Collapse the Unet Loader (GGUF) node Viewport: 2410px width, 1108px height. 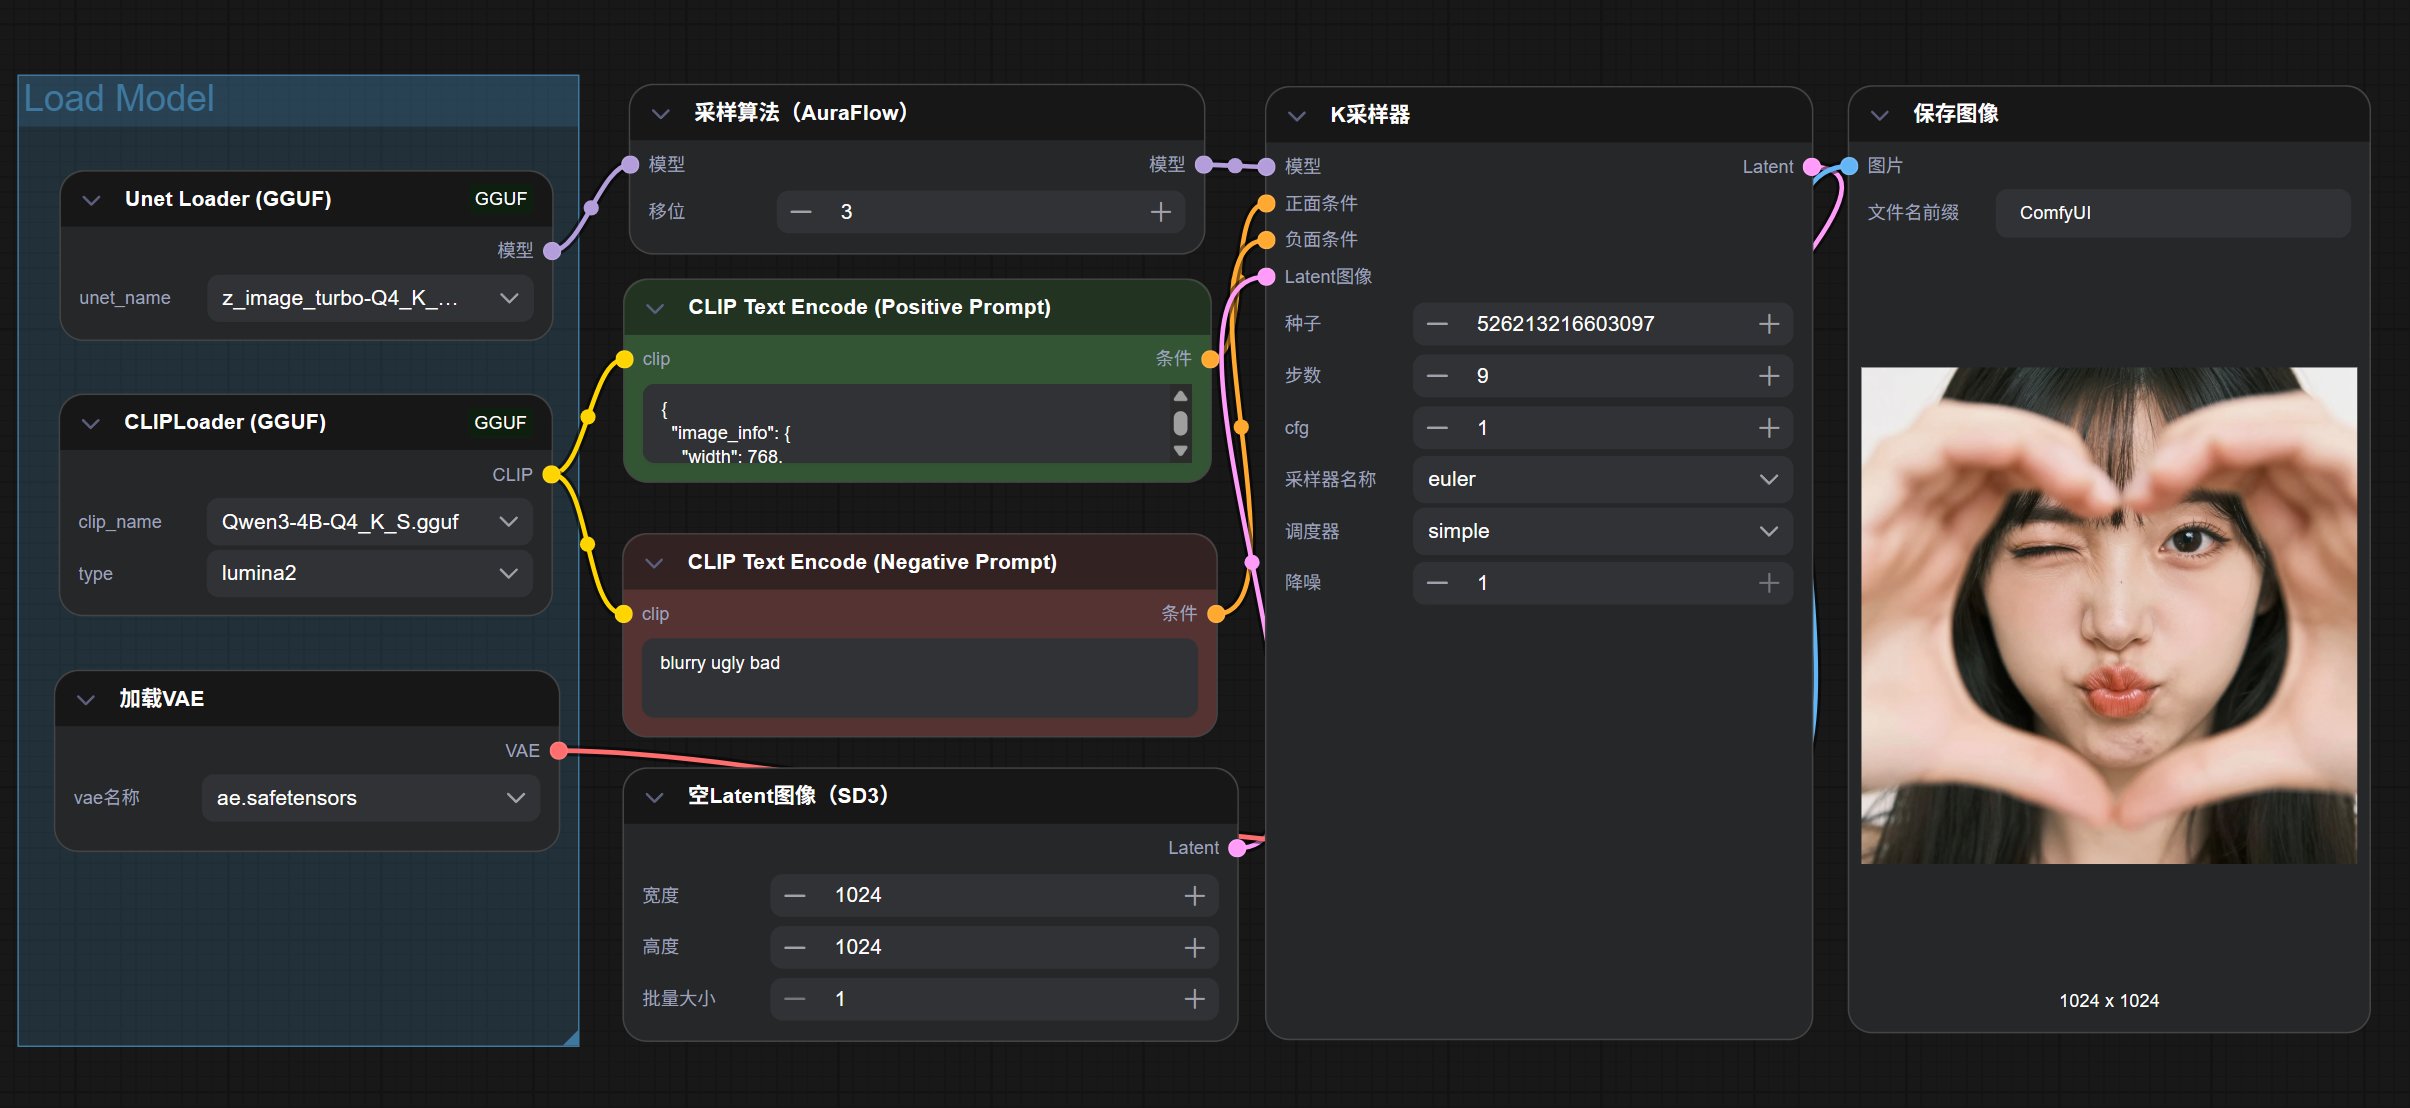[x=92, y=200]
